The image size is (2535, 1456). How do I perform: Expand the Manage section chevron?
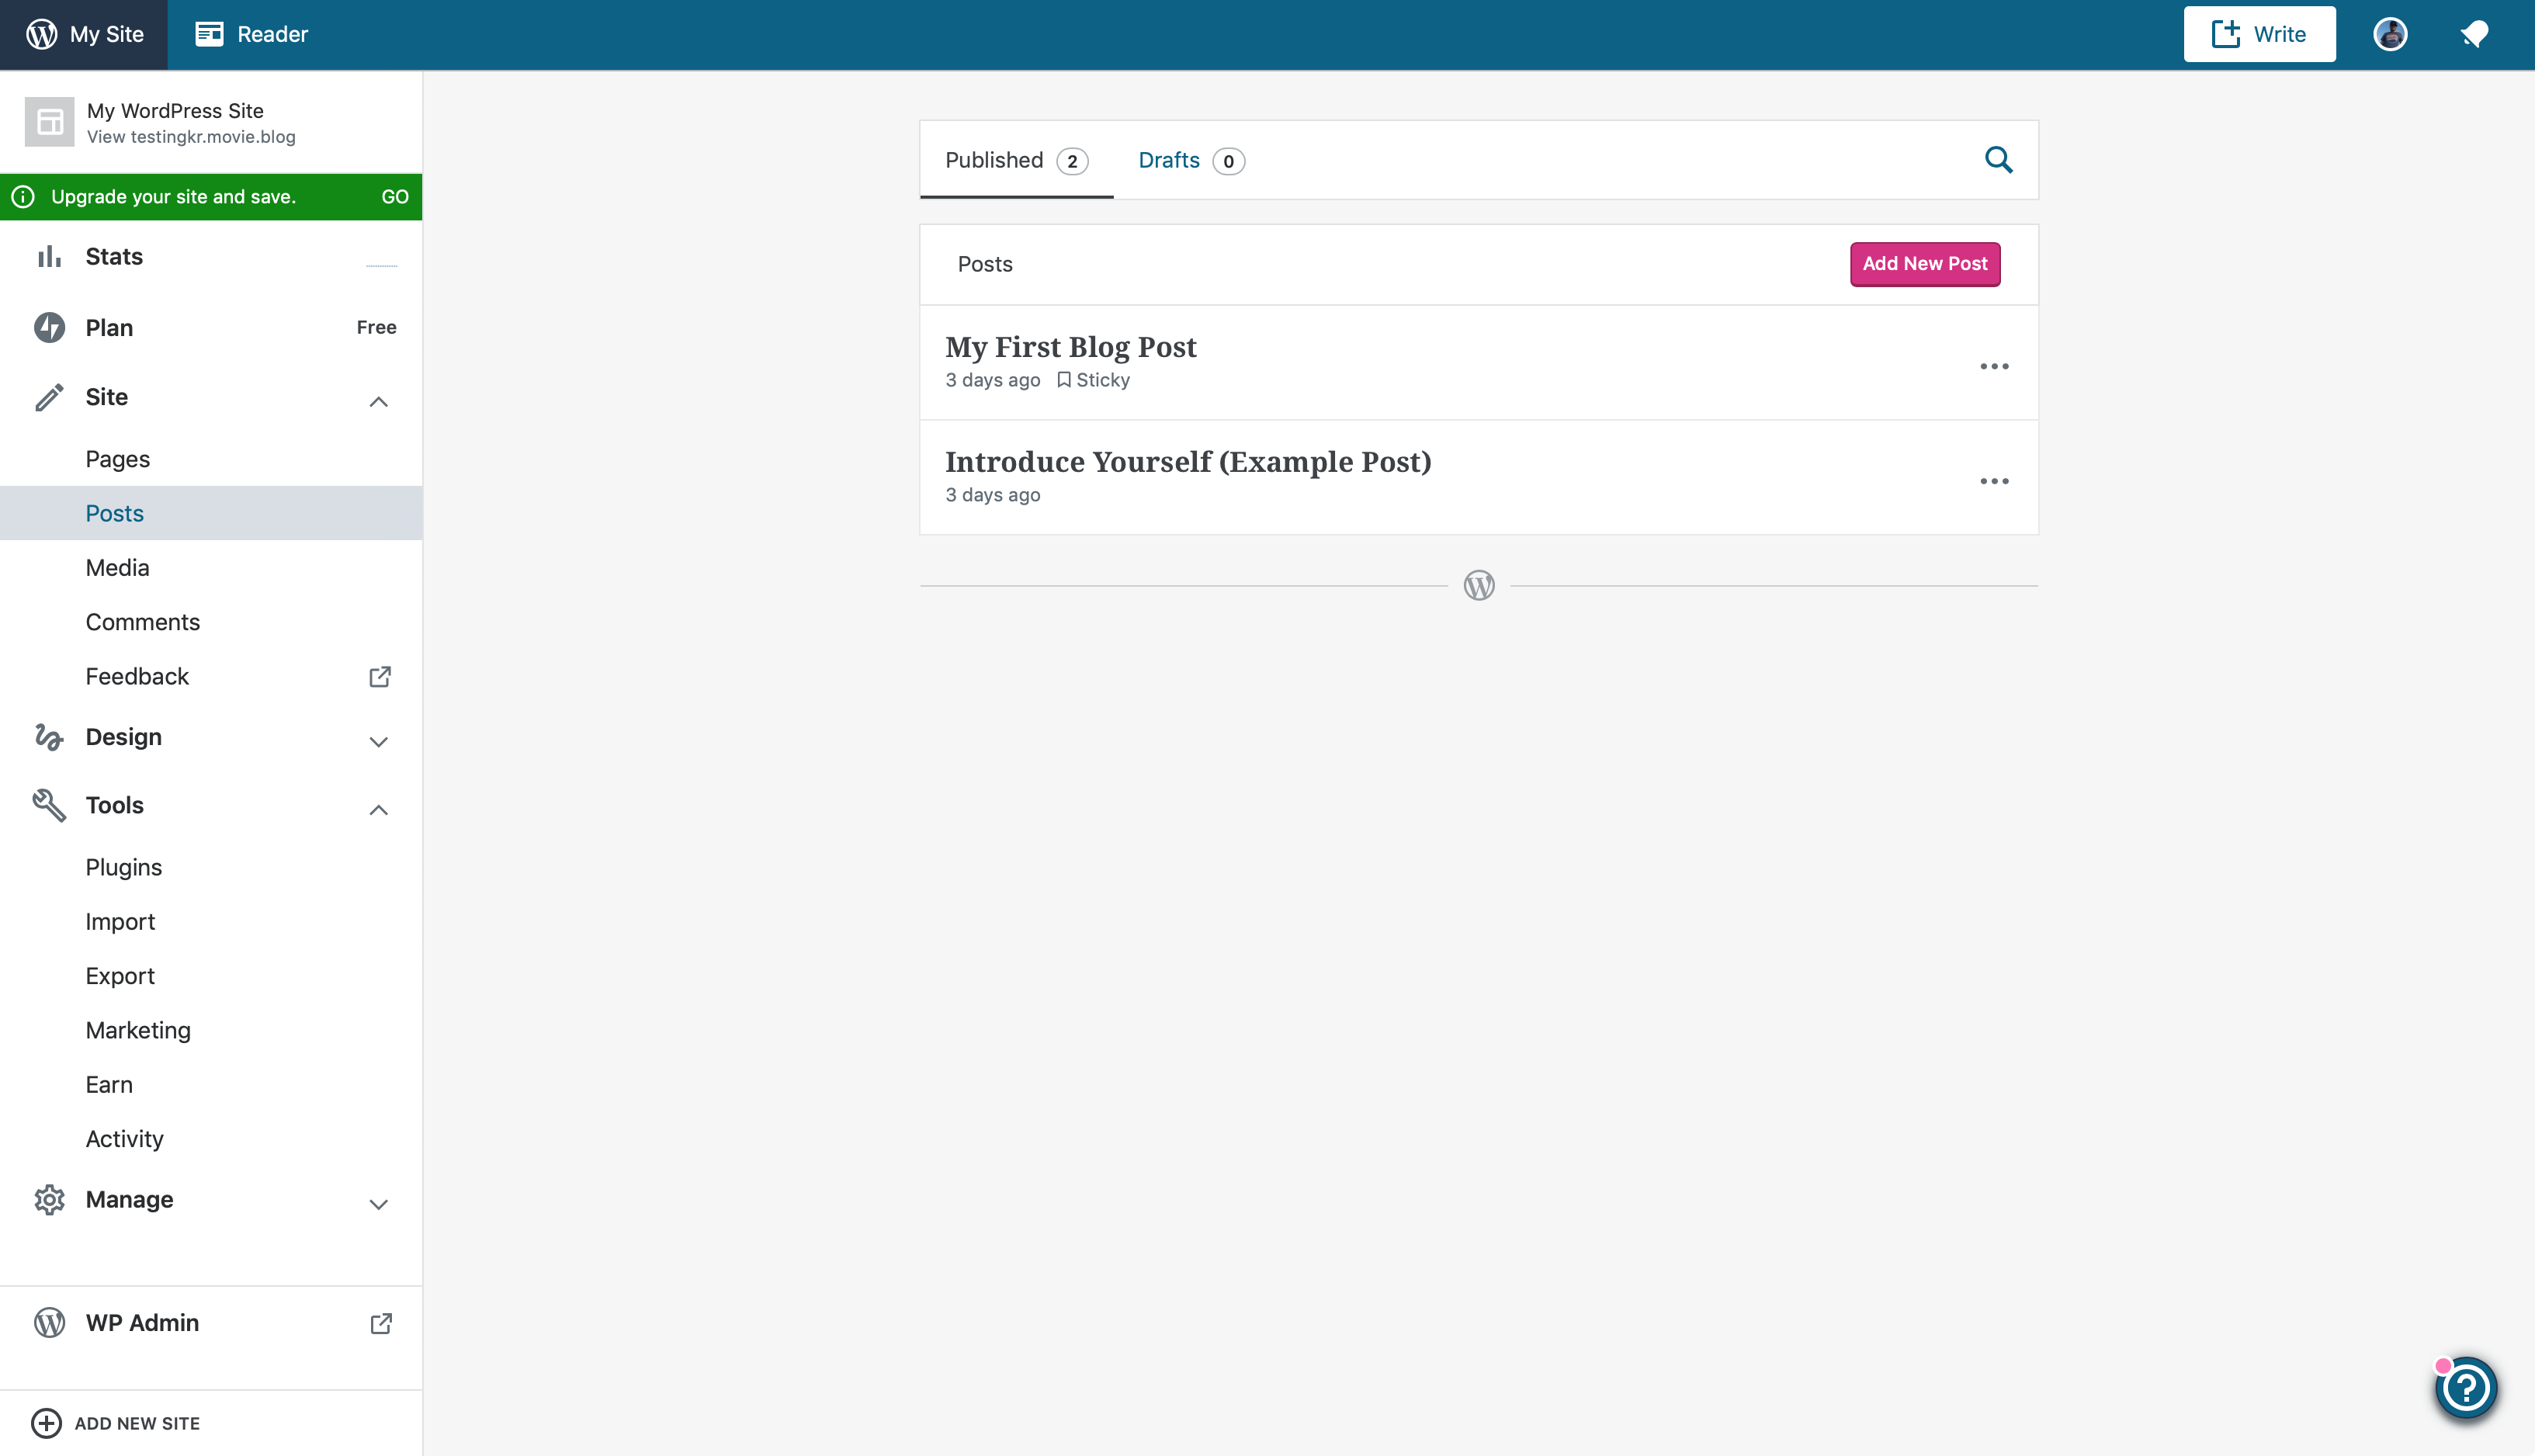[x=378, y=1205]
